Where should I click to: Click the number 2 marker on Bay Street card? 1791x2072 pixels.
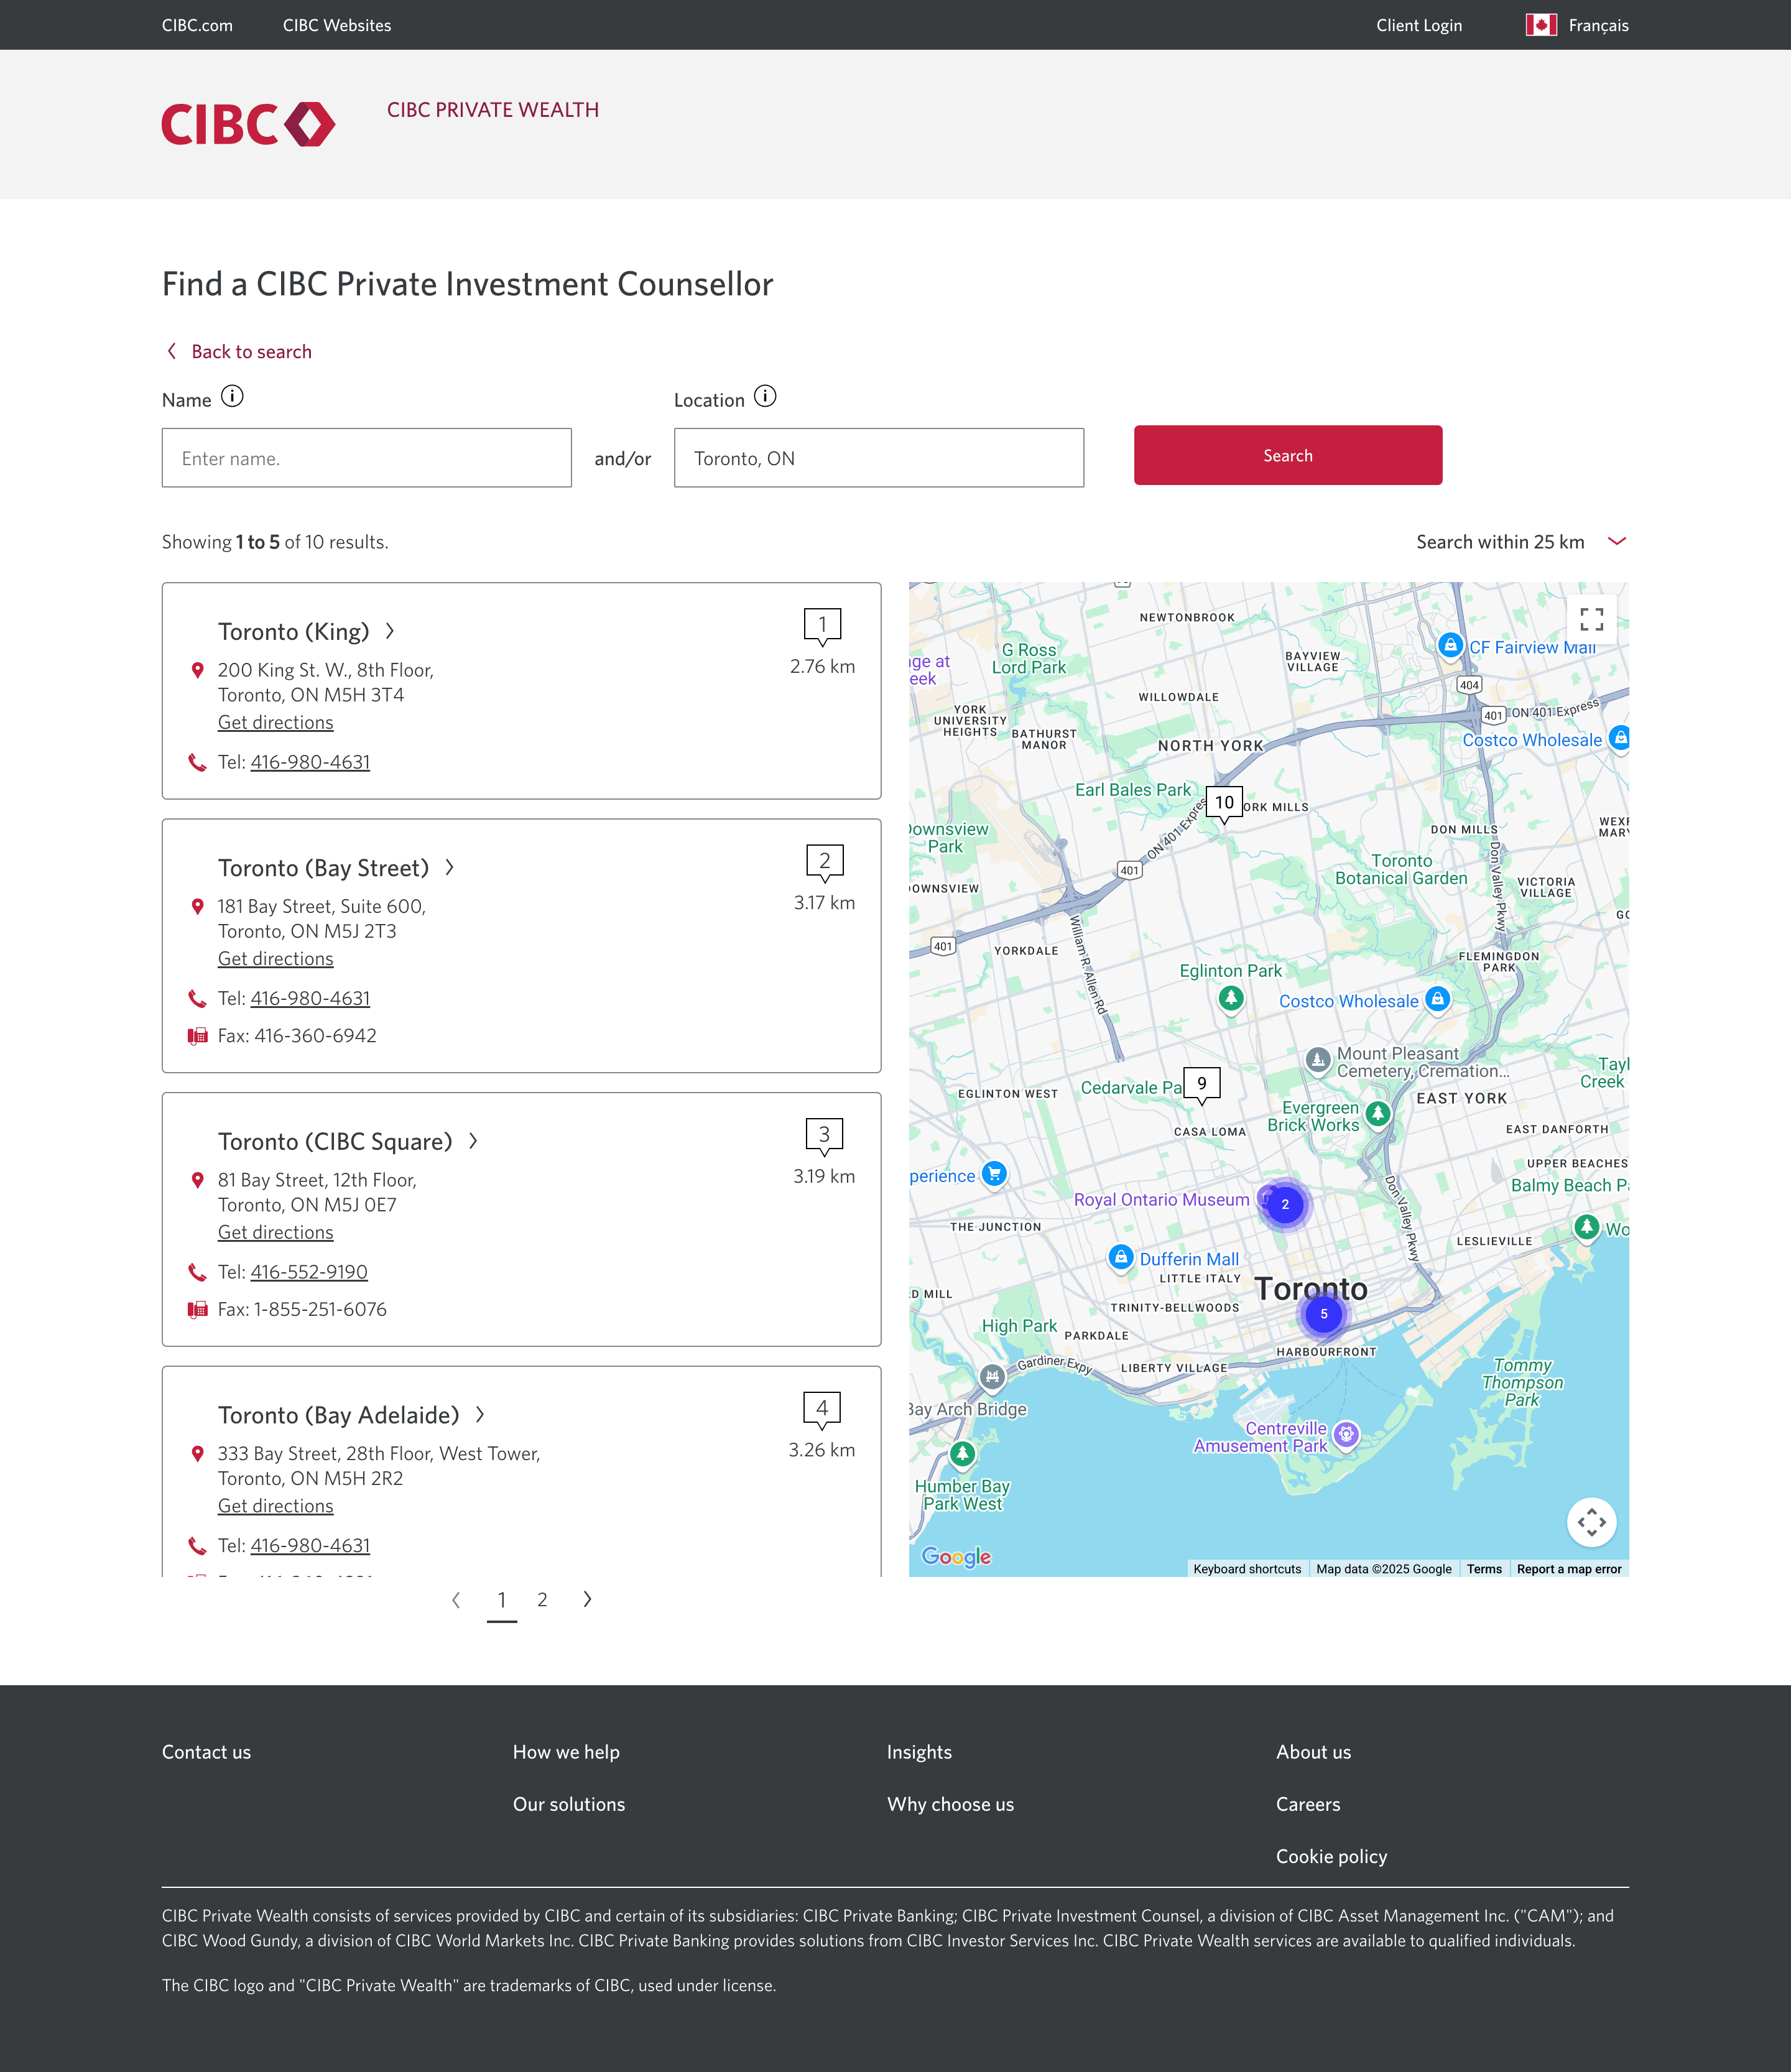click(x=824, y=862)
